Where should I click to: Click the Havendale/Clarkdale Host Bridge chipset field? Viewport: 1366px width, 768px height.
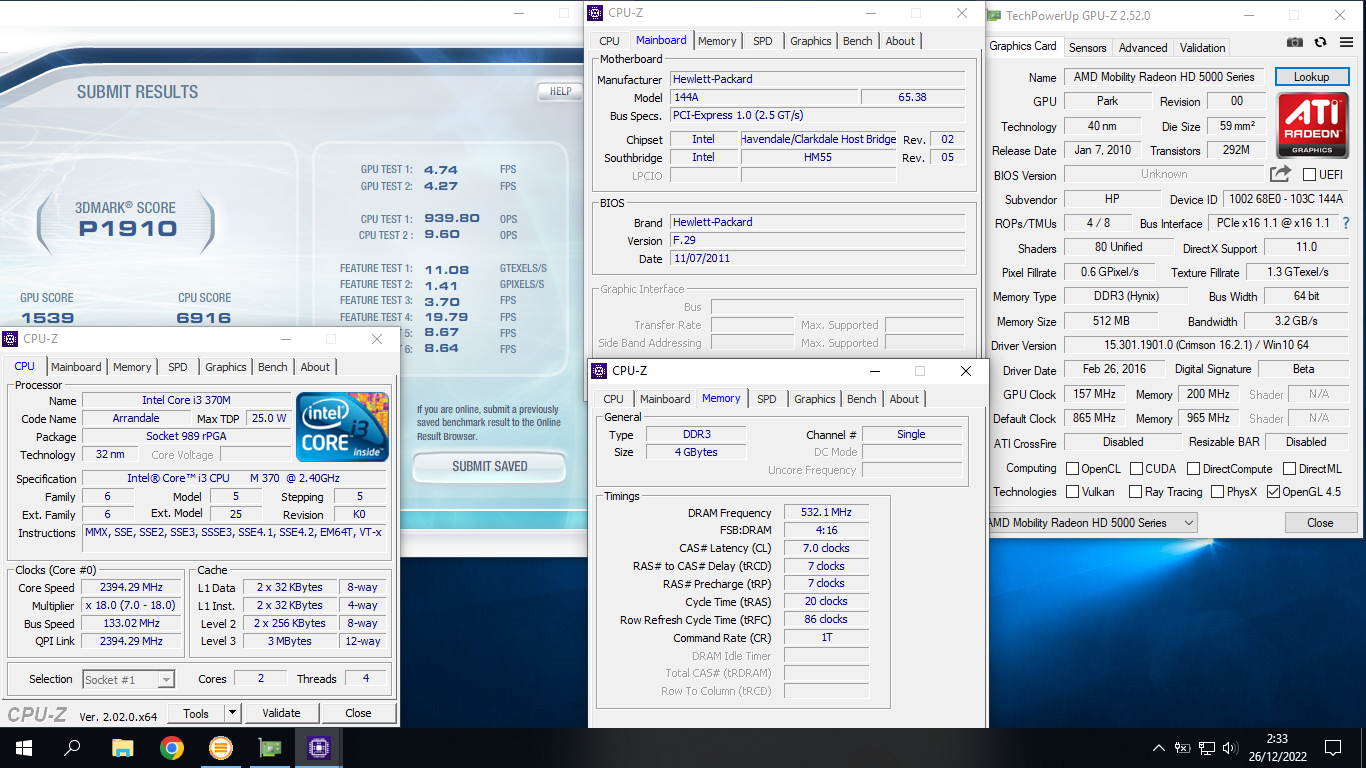click(818, 139)
